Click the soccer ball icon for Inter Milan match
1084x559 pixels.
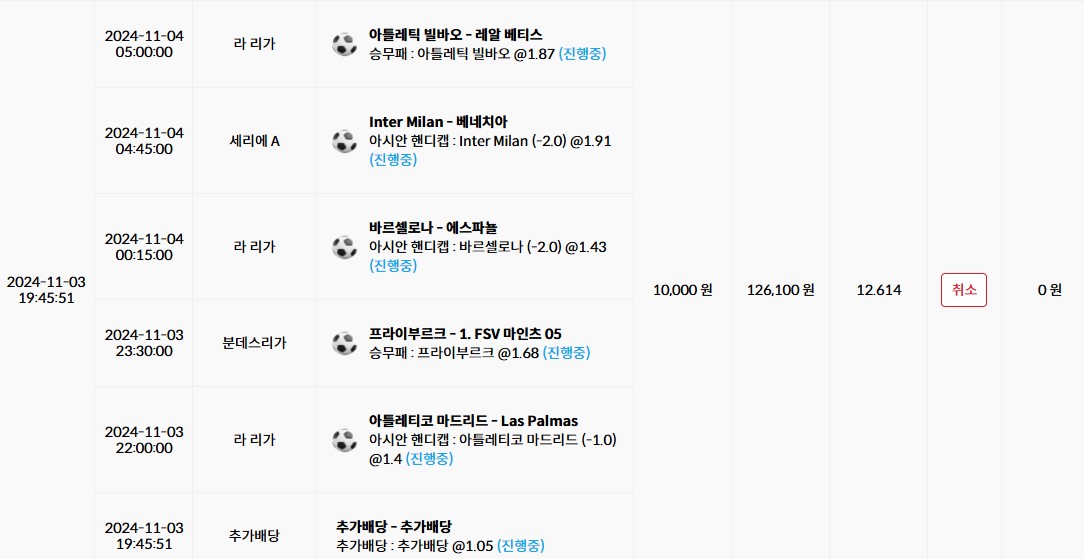coord(344,141)
